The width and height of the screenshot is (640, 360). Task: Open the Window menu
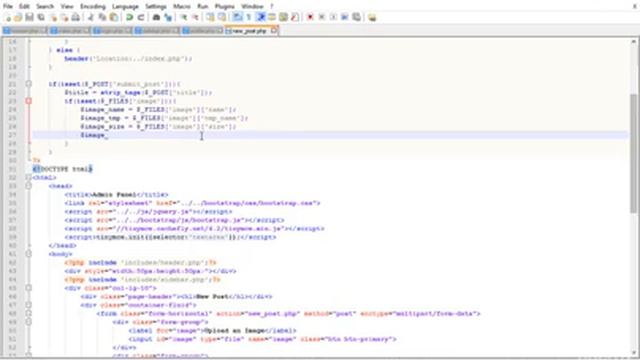tap(252, 6)
